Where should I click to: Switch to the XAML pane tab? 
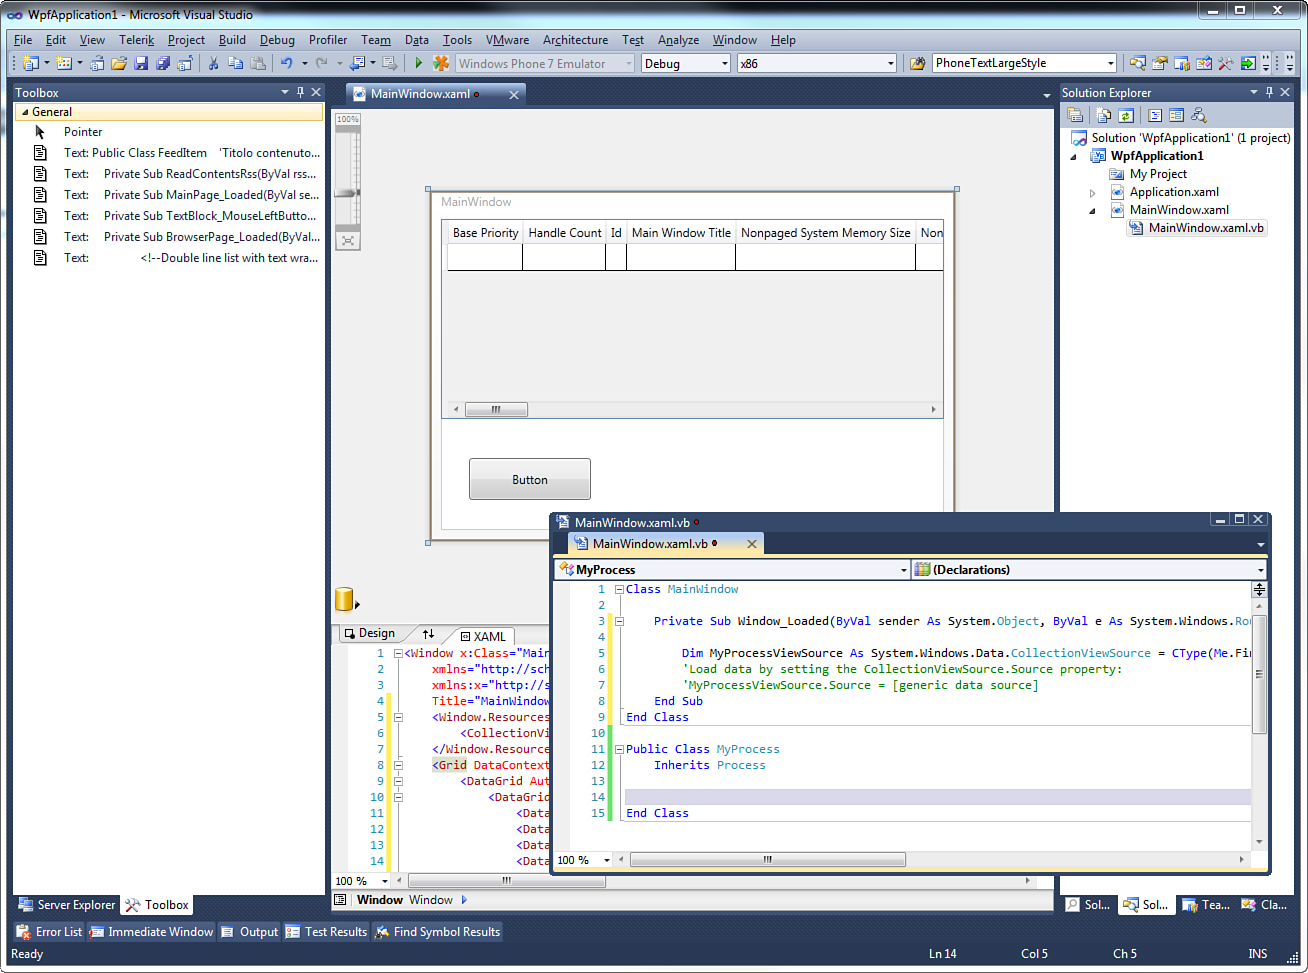coord(482,636)
